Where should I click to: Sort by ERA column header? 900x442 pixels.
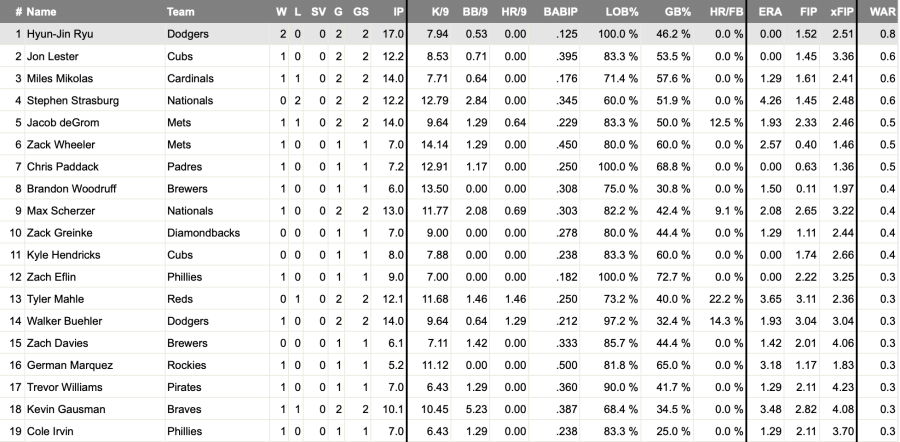tap(770, 11)
